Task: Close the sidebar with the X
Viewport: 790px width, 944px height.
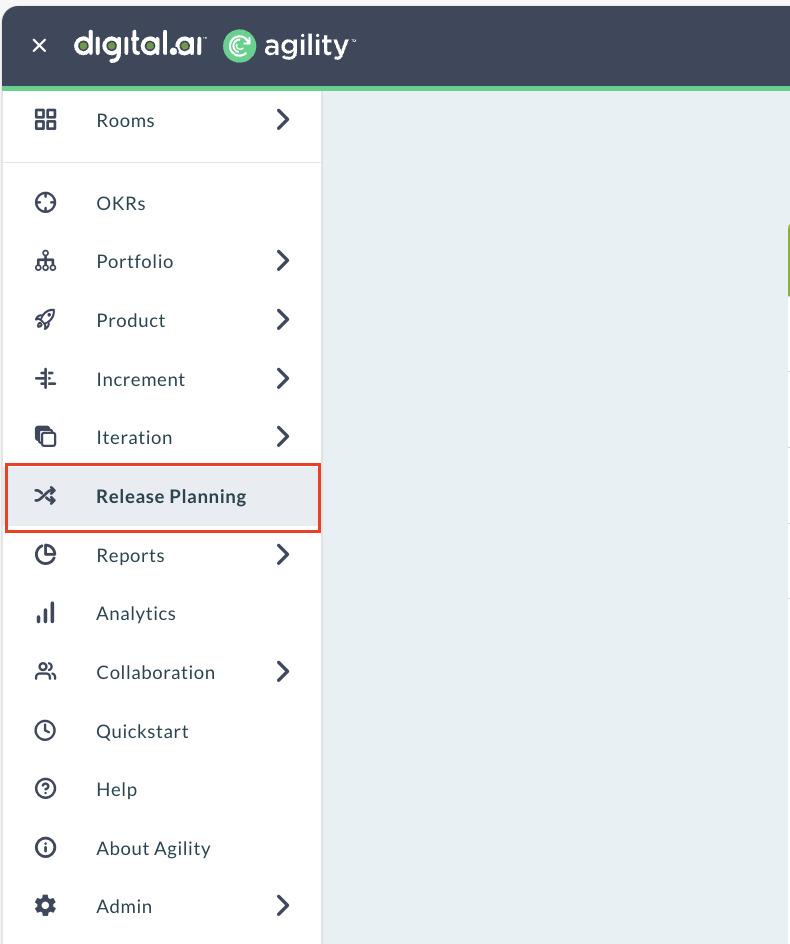Action: click(x=38, y=45)
